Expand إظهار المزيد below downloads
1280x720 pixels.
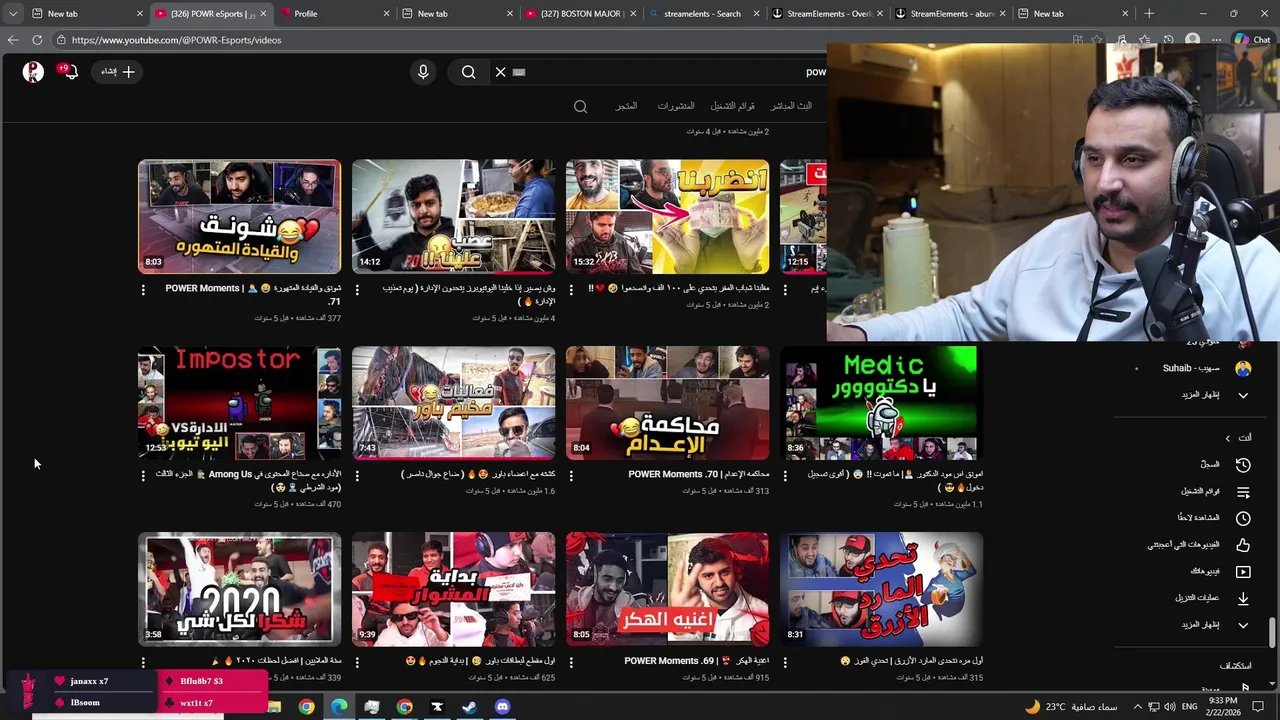[1215, 625]
